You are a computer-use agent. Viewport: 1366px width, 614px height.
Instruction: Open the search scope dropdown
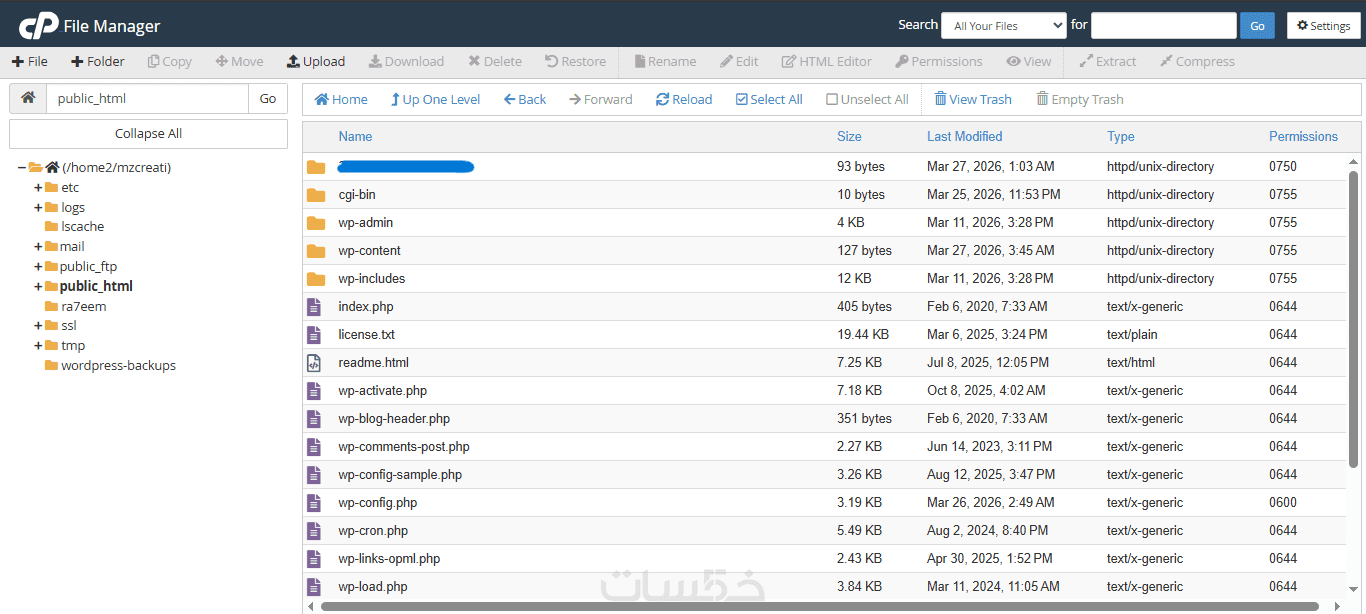(x=1004, y=26)
